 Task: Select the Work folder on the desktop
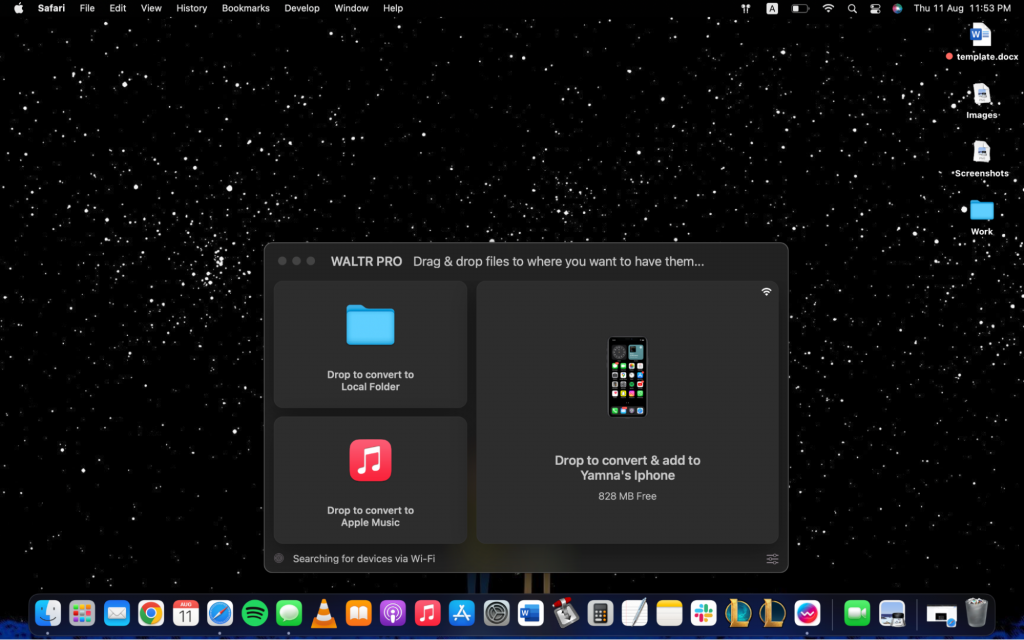pyautogui.click(x=982, y=217)
